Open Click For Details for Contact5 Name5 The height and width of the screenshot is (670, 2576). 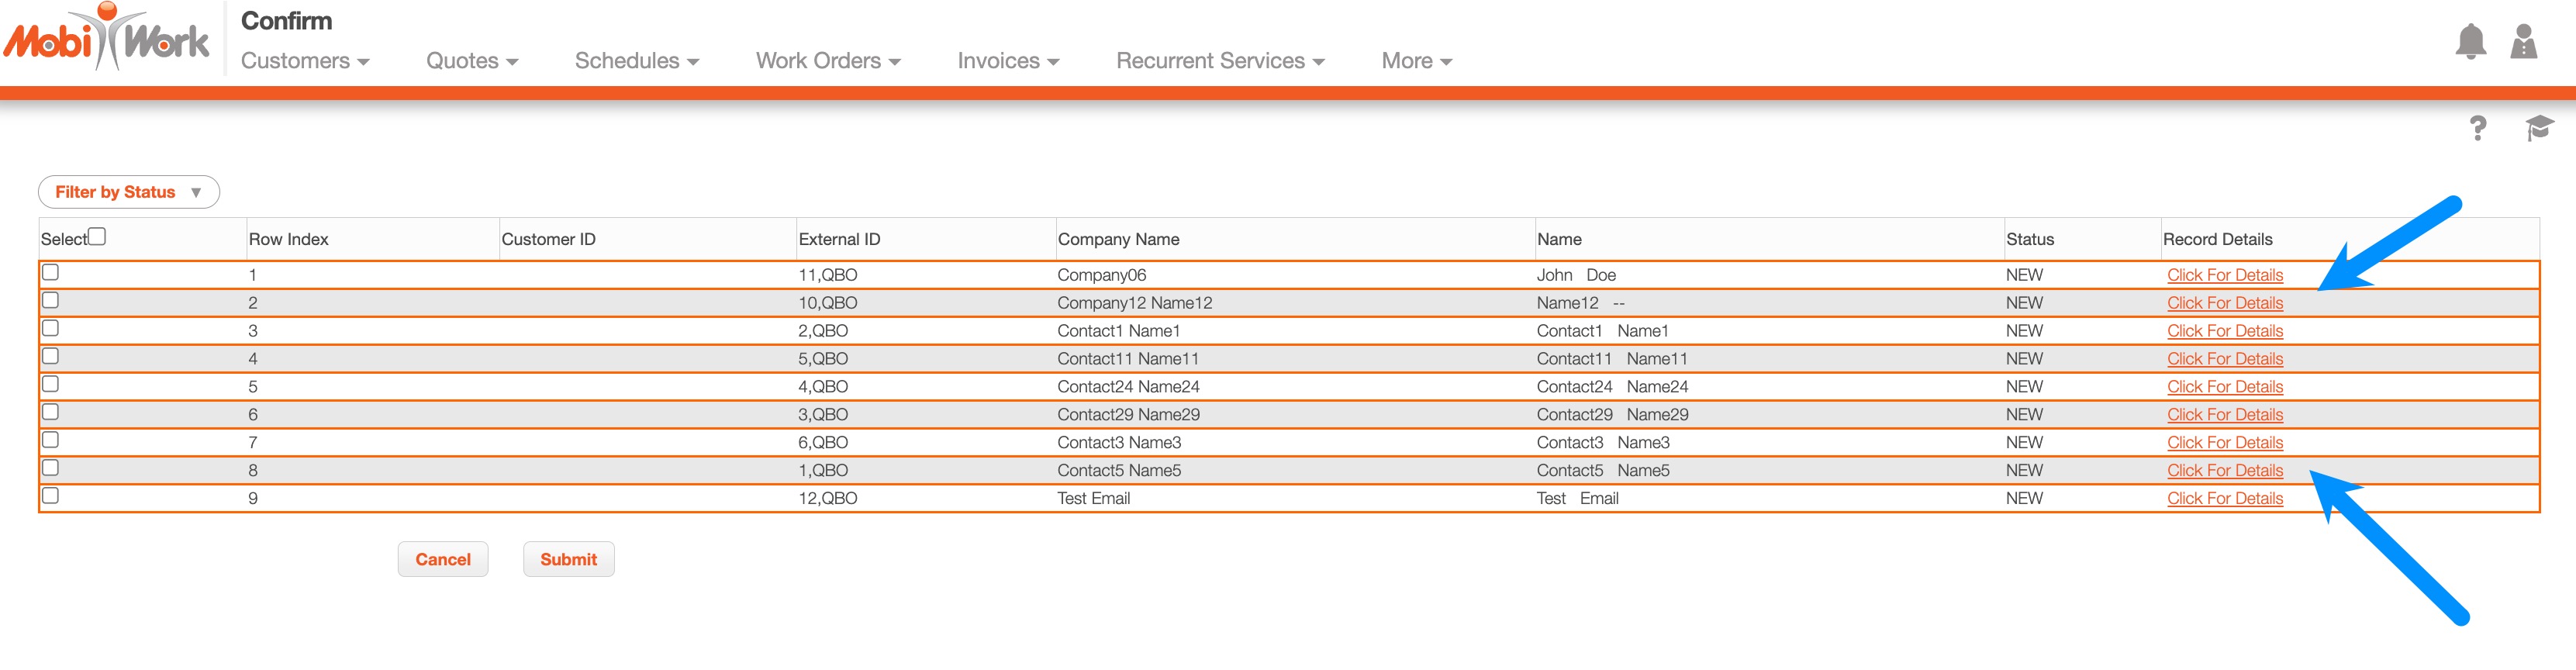[x=2224, y=470]
